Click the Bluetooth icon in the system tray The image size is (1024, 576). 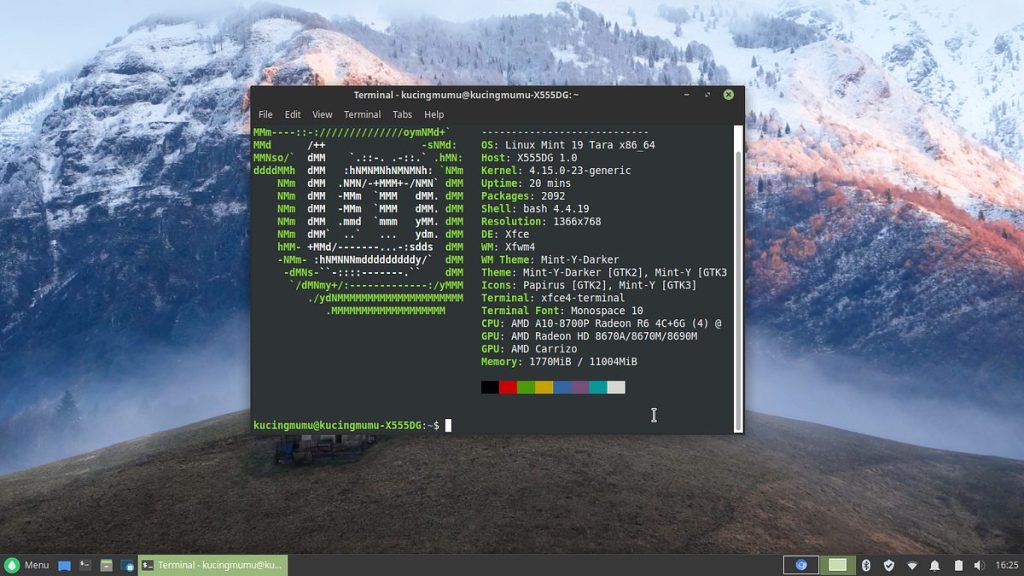coord(866,565)
